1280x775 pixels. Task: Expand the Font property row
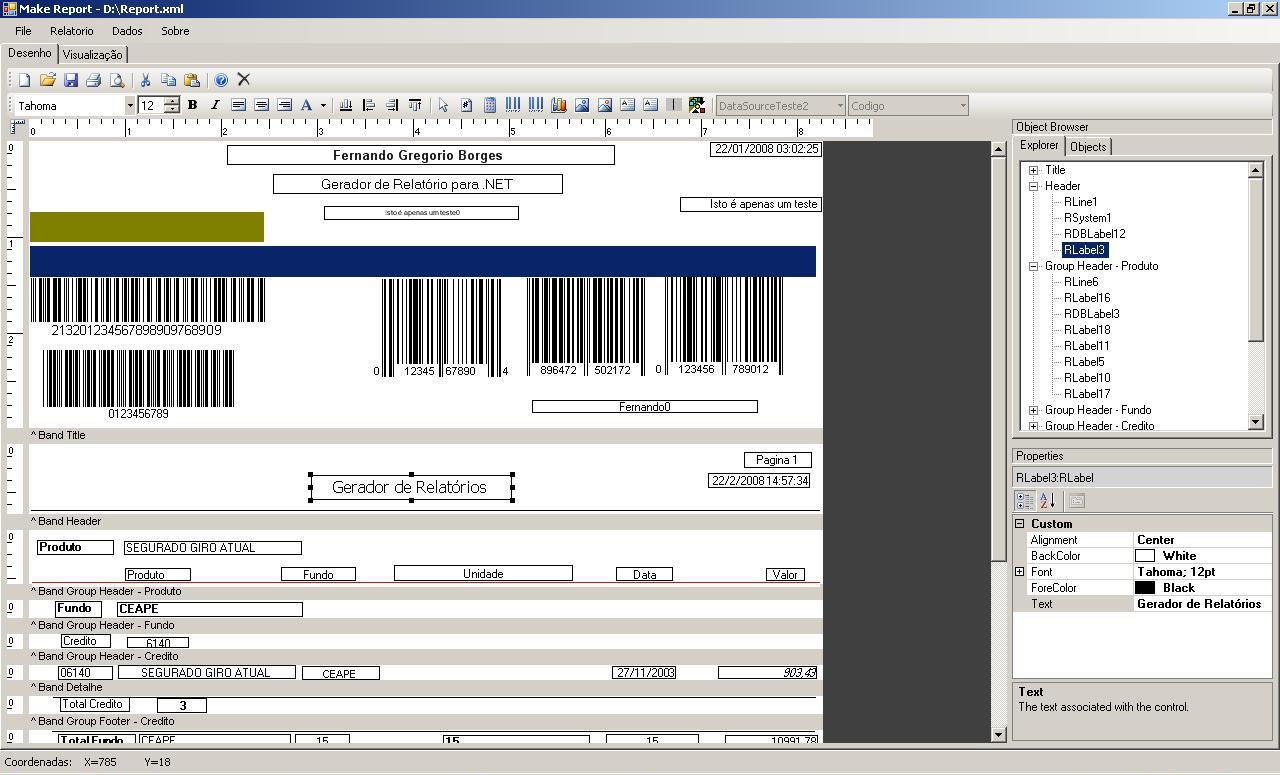1020,572
